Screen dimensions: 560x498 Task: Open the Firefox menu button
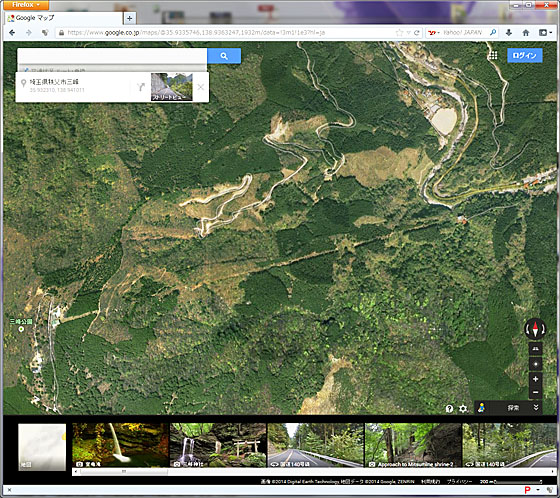point(25,5)
